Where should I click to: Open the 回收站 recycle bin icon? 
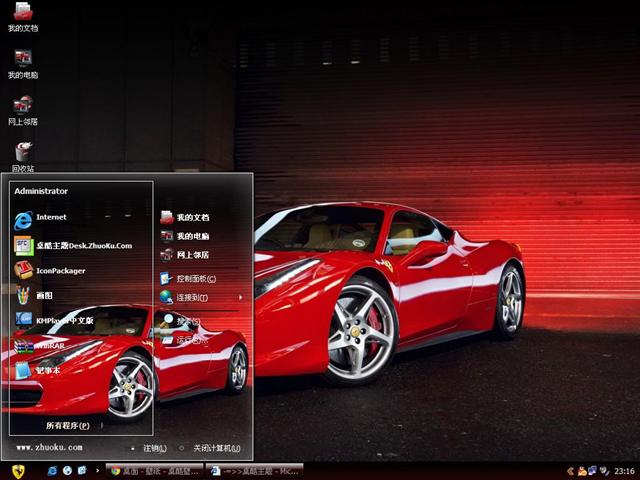tap(23, 157)
